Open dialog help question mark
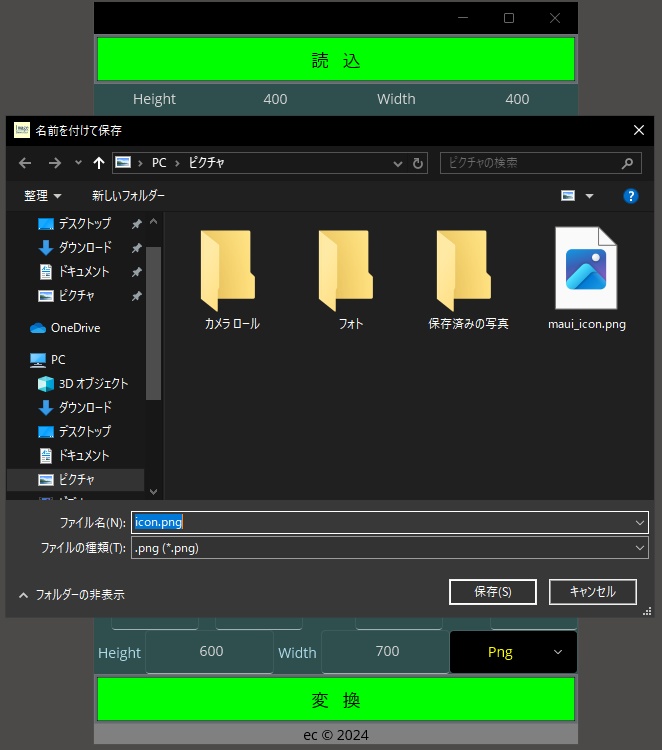The height and width of the screenshot is (750, 662). (x=630, y=196)
